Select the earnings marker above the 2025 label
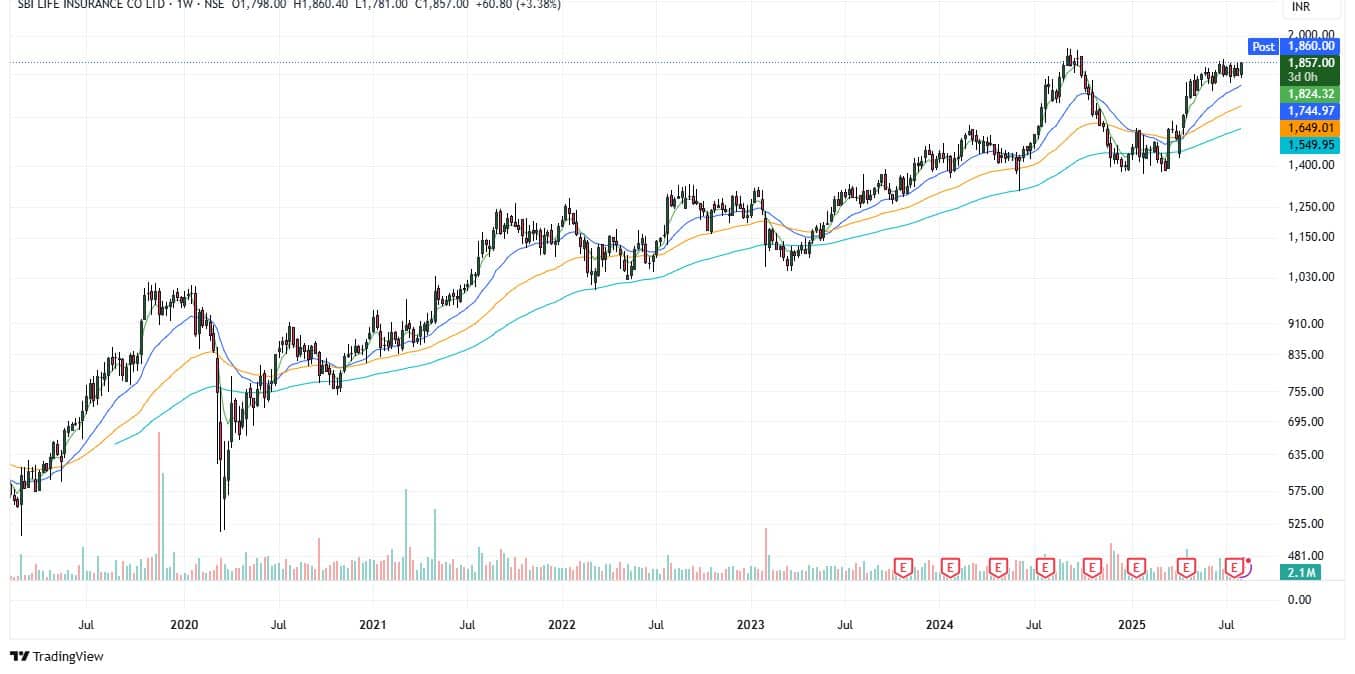Screen dimensions: 1355x674 pos(1136,567)
